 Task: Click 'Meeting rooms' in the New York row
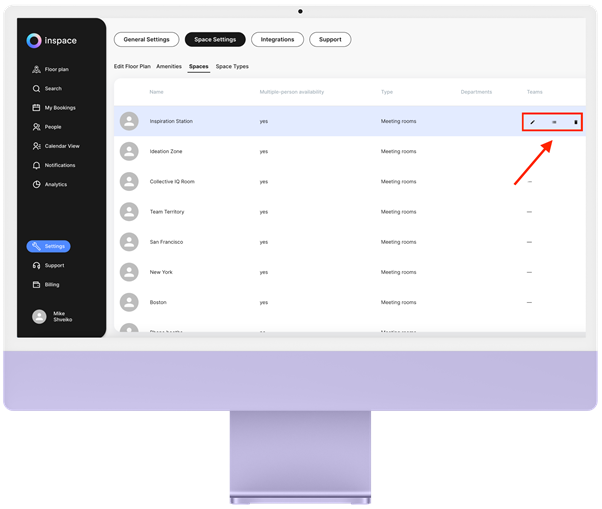[x=399, y=272]
